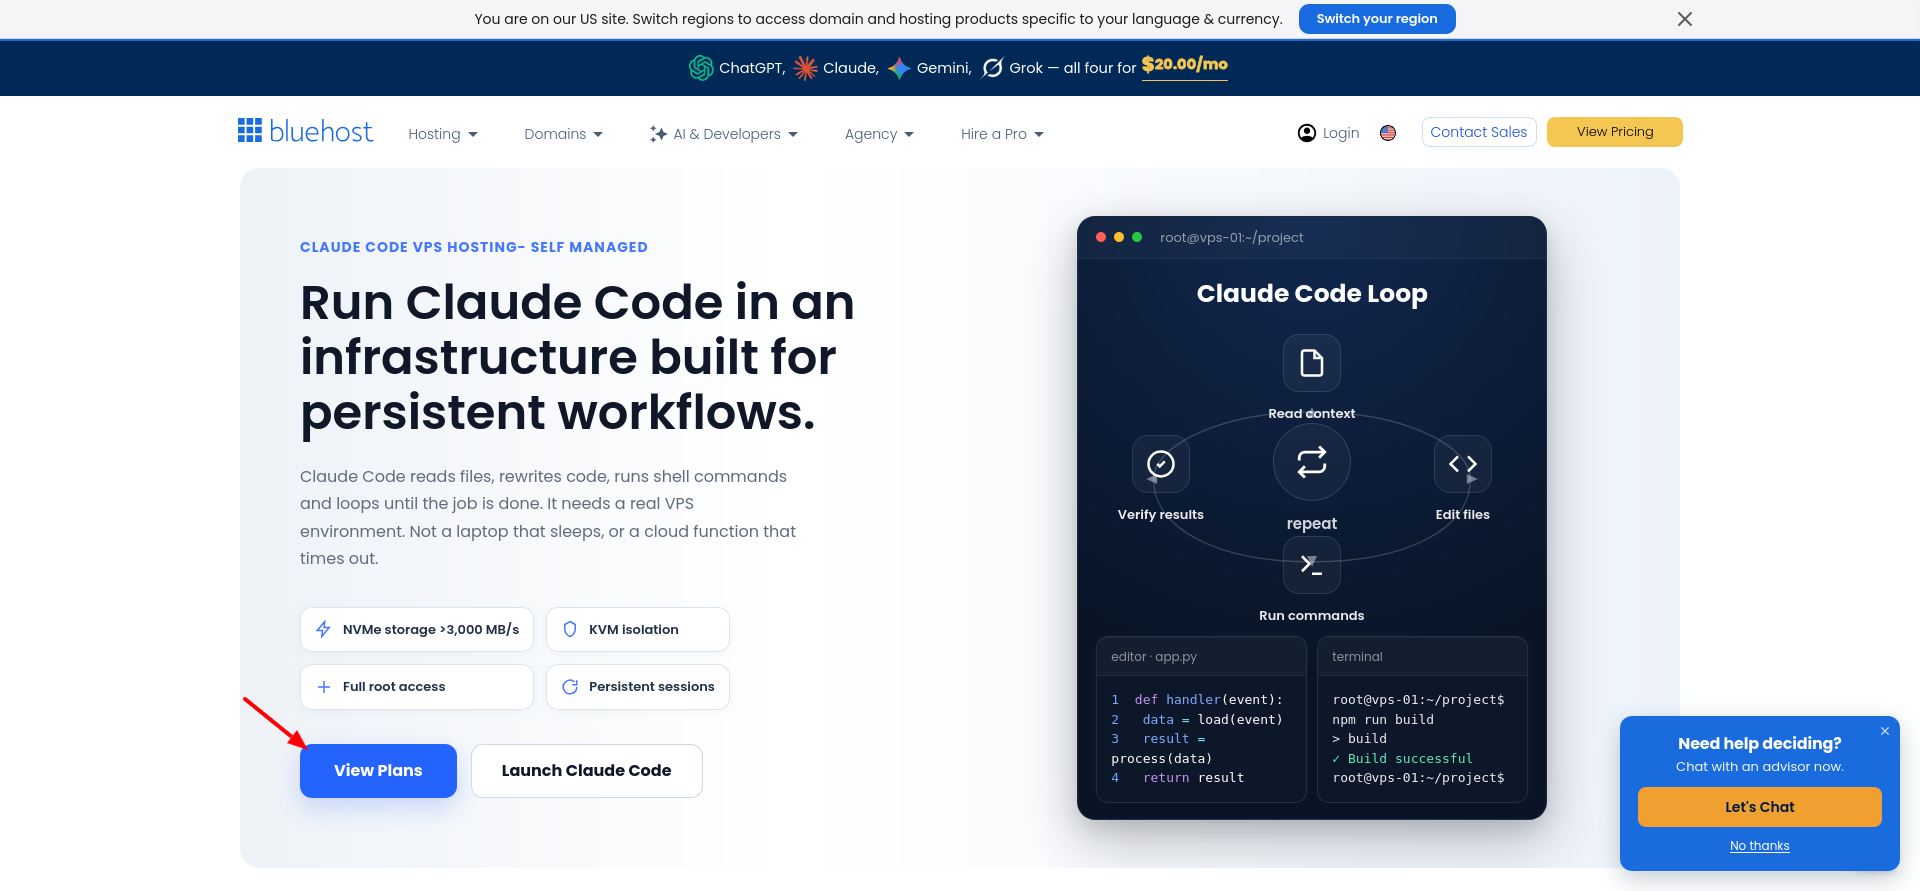Expand the Domains dropdown menu
This screenshot has width=1920, height=891.
pos(563,134)
